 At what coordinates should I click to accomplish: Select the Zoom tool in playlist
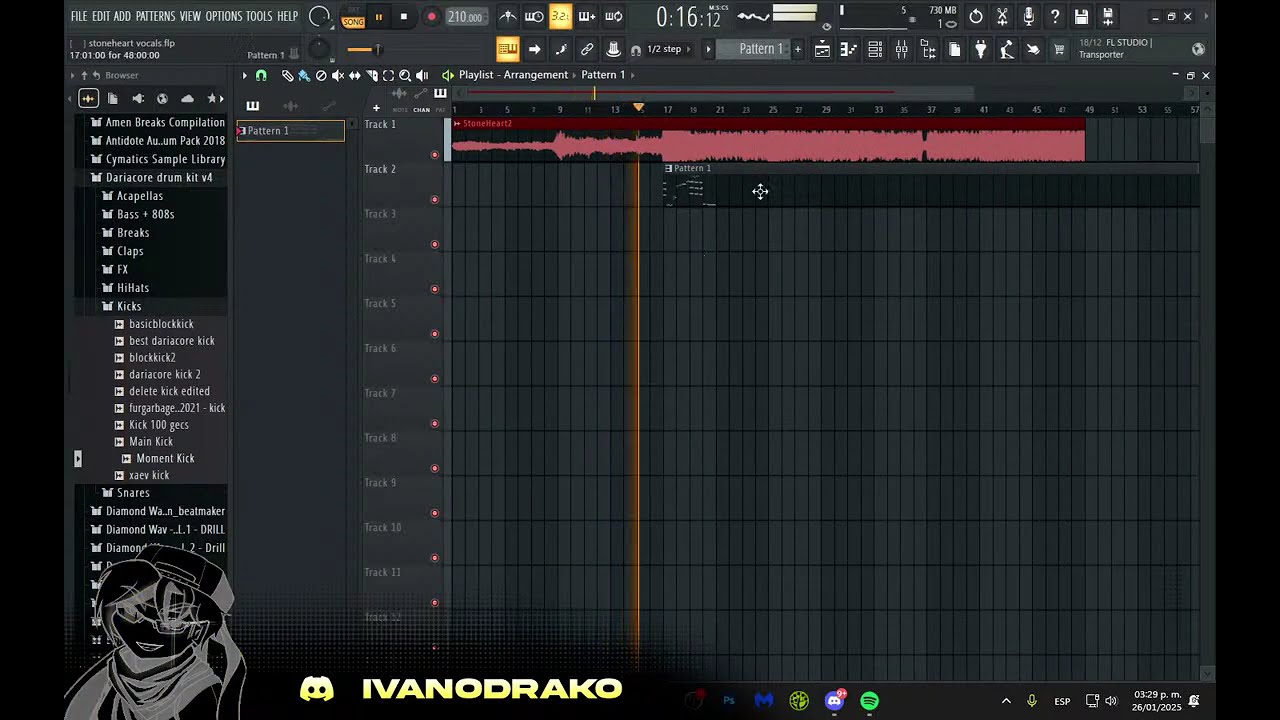(x=405, y=75)
